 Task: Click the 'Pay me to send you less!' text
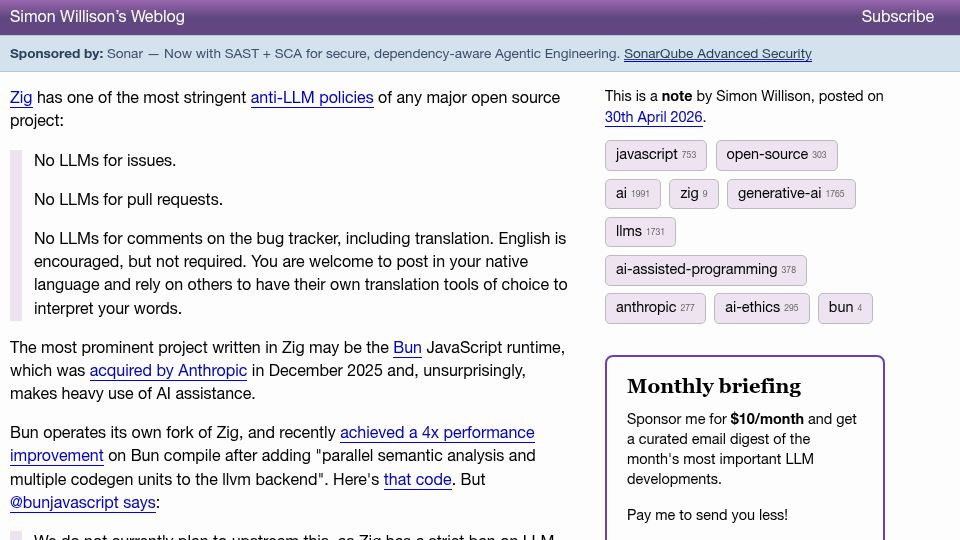(707, 515)
